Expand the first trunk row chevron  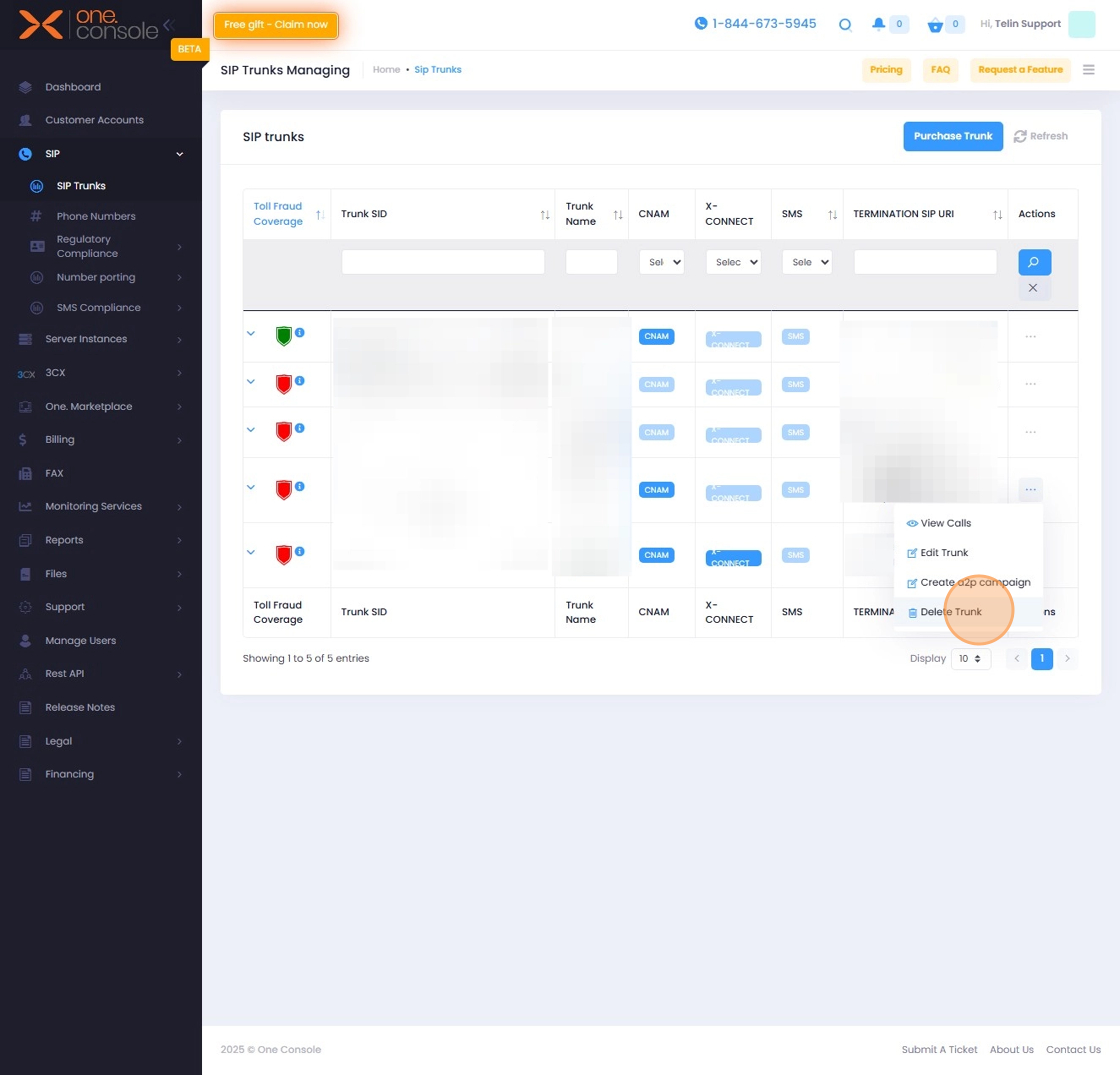click(251, 333)
